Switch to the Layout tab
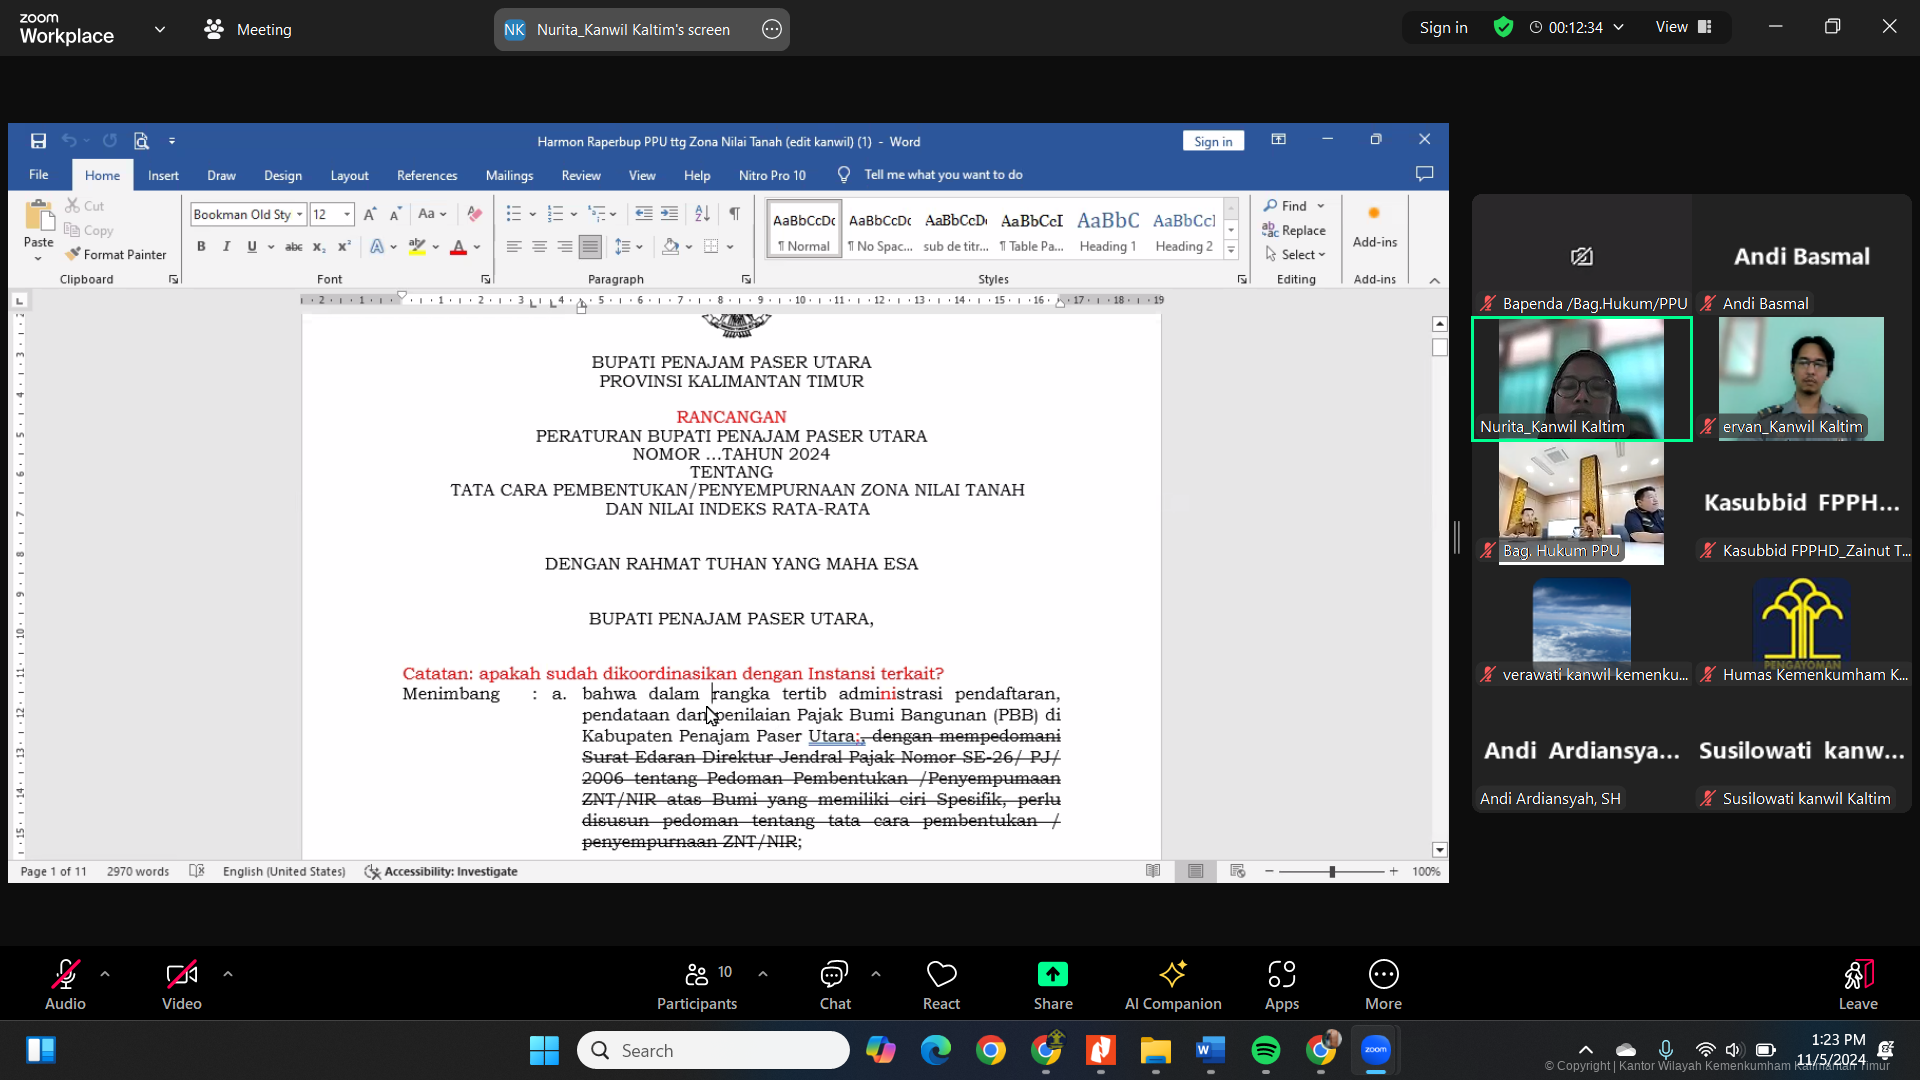 click(x=349, y=175)
